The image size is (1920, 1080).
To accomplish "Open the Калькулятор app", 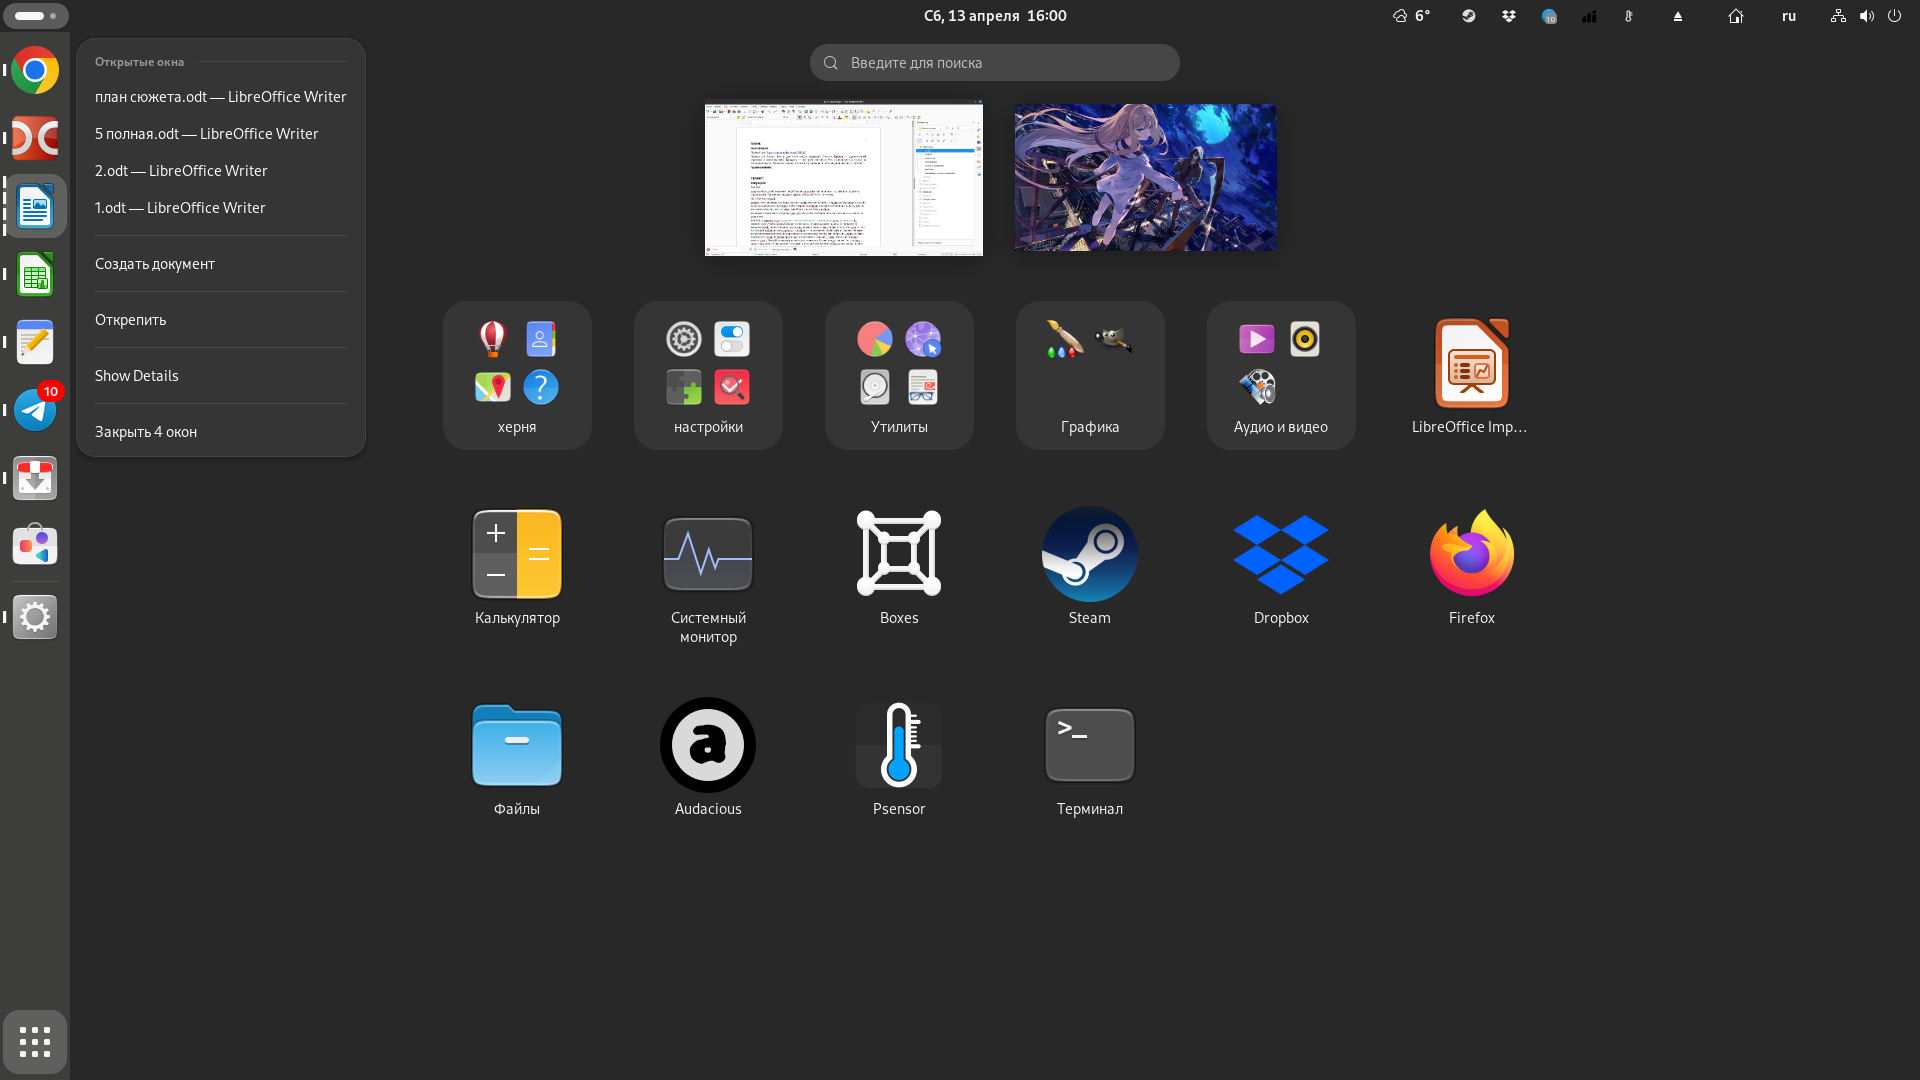I will (x=517, y=554).
